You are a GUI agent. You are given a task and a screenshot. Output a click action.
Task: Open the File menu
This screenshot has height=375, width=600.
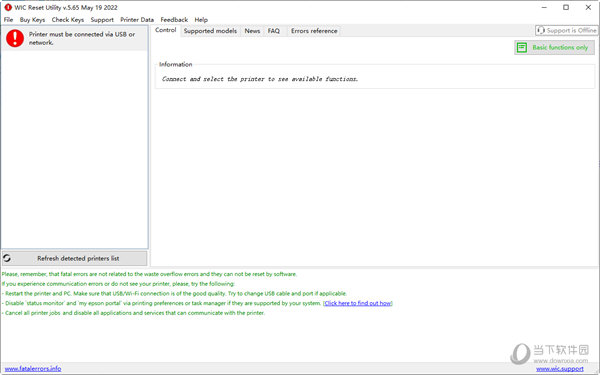click(8, 20)
